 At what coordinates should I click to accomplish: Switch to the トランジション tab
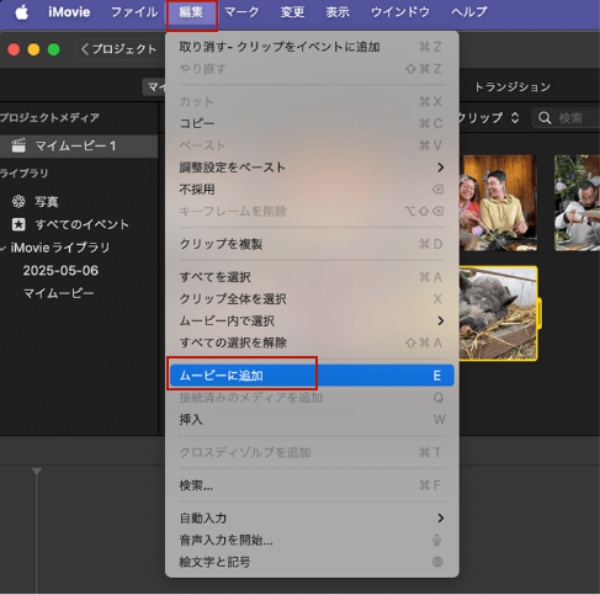[512, 87]
